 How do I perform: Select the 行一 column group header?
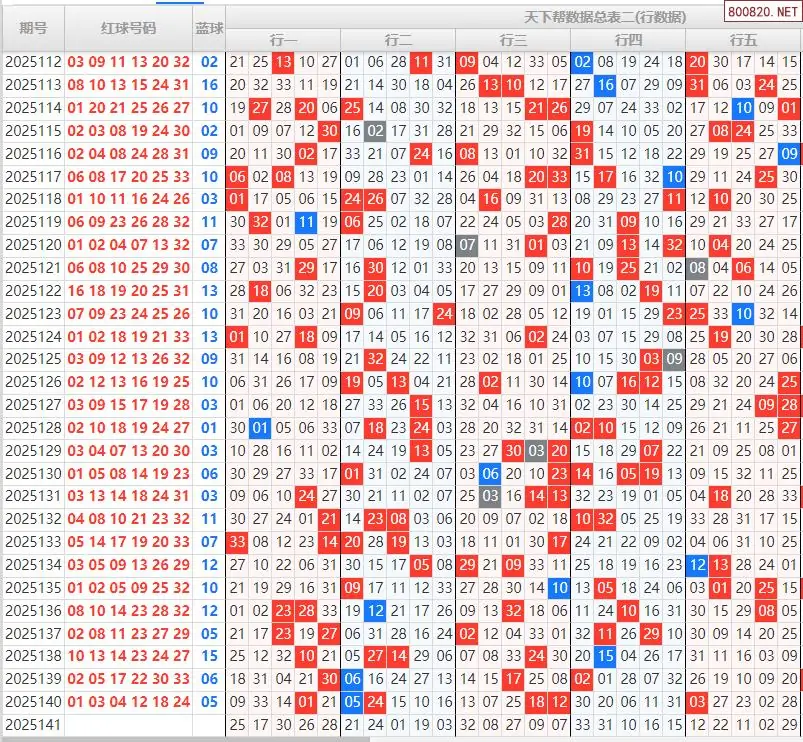[x=283, y=40]
